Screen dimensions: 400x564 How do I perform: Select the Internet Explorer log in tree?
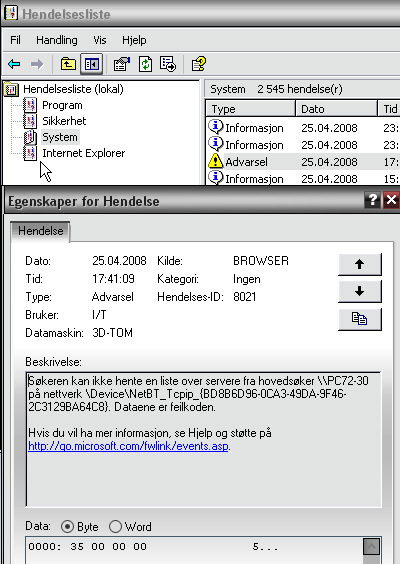click(x=83, y=153)
